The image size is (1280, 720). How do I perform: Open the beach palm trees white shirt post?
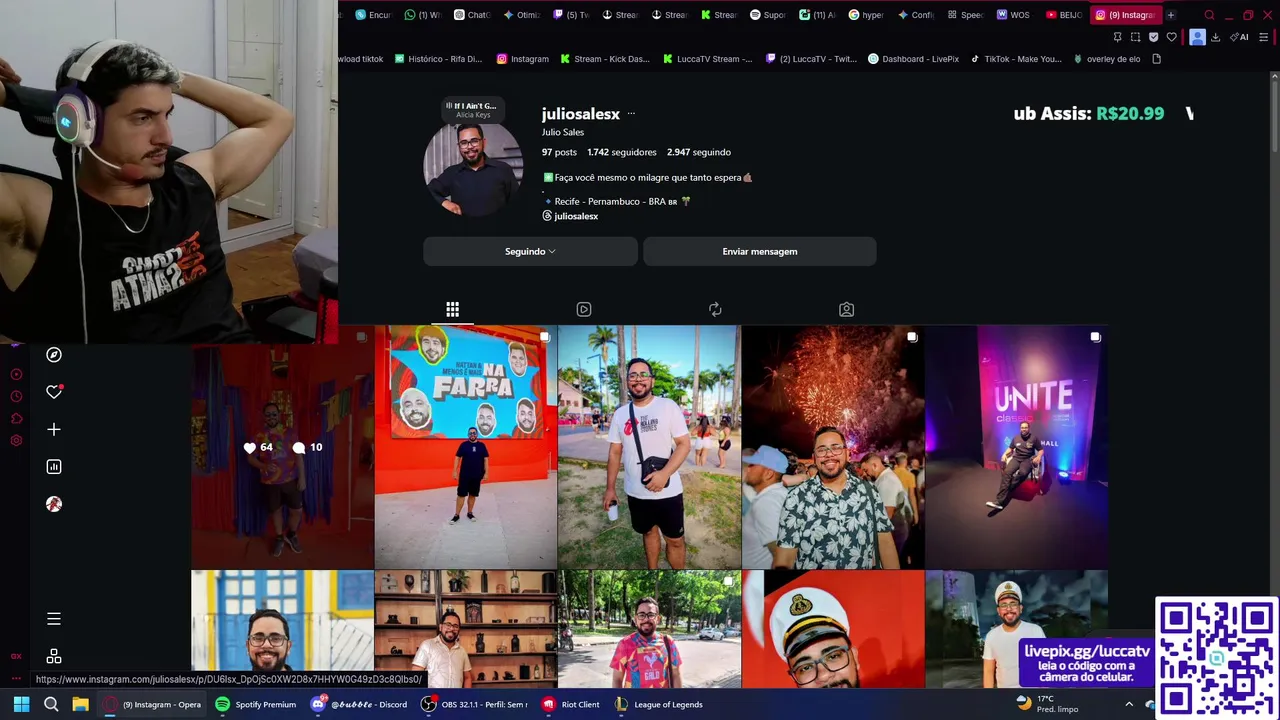click(649, 447)
